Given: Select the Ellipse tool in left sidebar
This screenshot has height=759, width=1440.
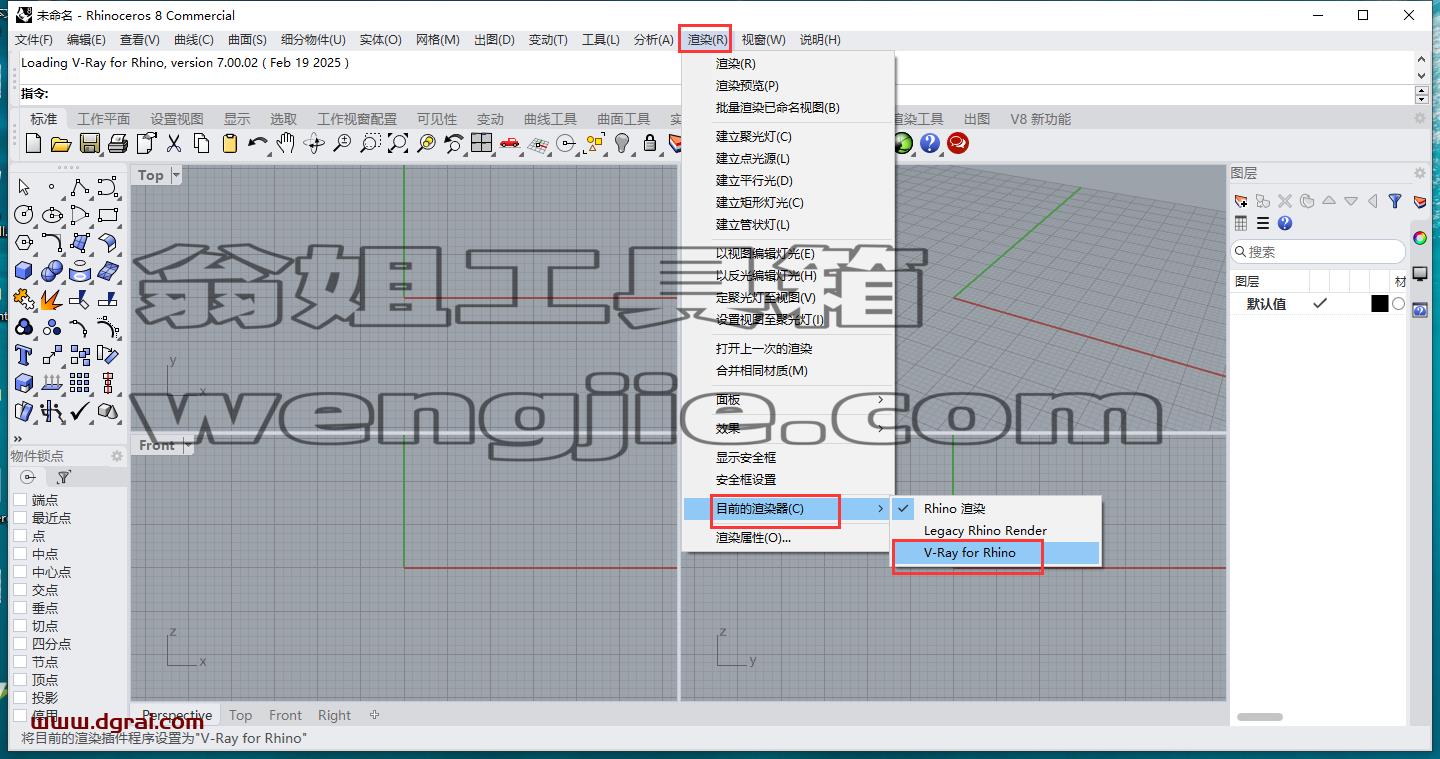Looking at the screenshot, I should tap(52, 214).
